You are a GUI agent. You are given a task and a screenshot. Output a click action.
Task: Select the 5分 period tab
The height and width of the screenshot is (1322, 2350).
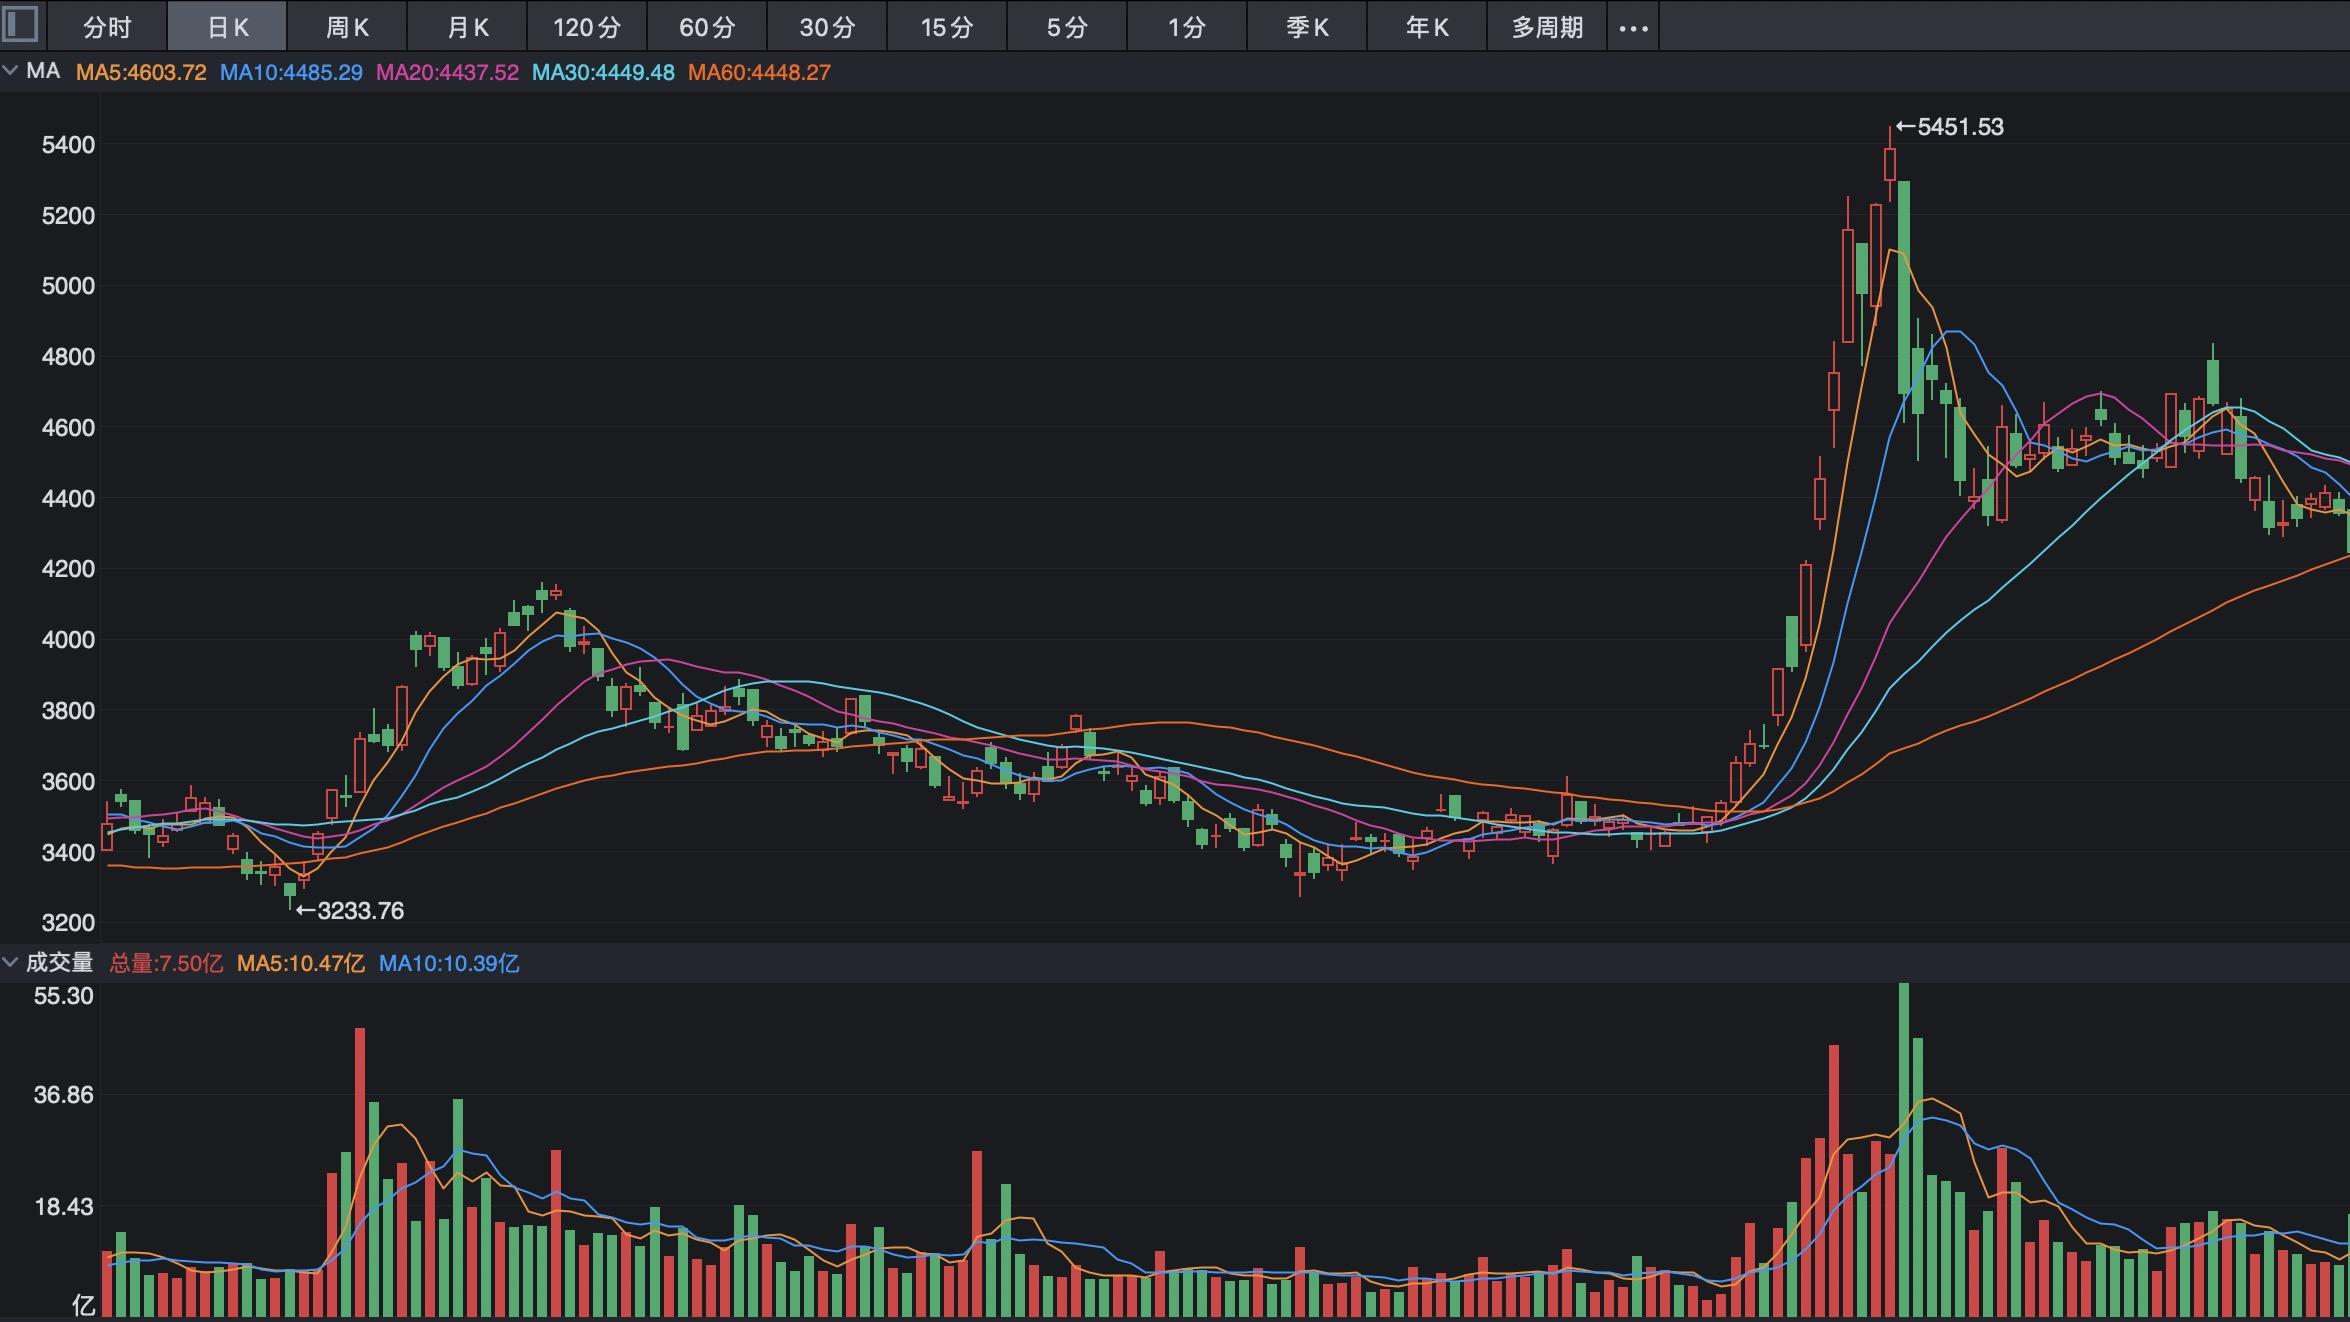coord(1067,27)
